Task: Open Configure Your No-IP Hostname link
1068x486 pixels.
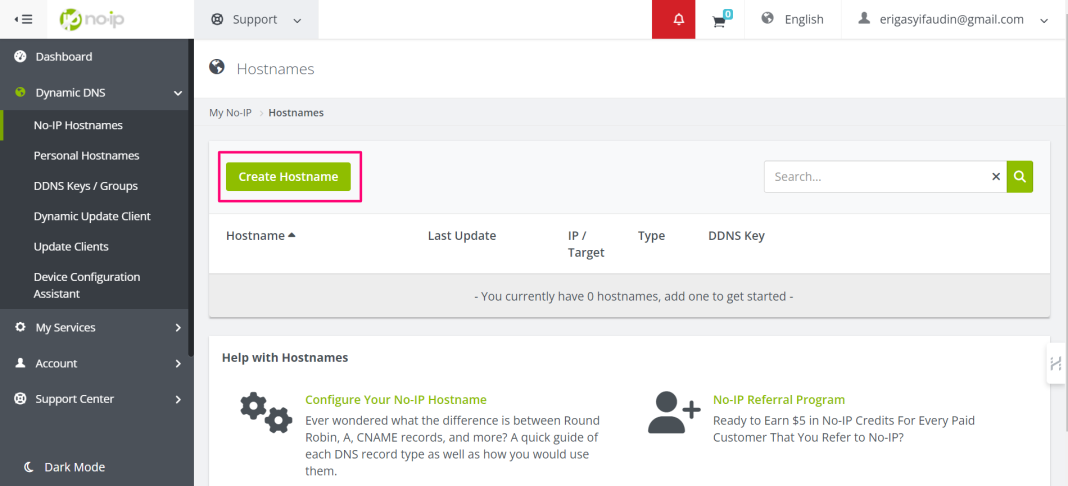Action: coord(395,399)
